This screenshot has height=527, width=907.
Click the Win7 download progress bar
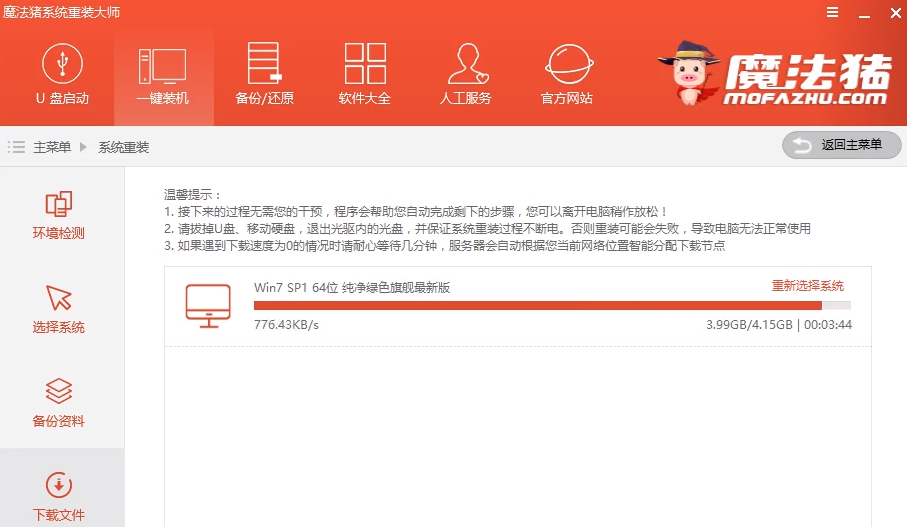click(x=552, y=305)
